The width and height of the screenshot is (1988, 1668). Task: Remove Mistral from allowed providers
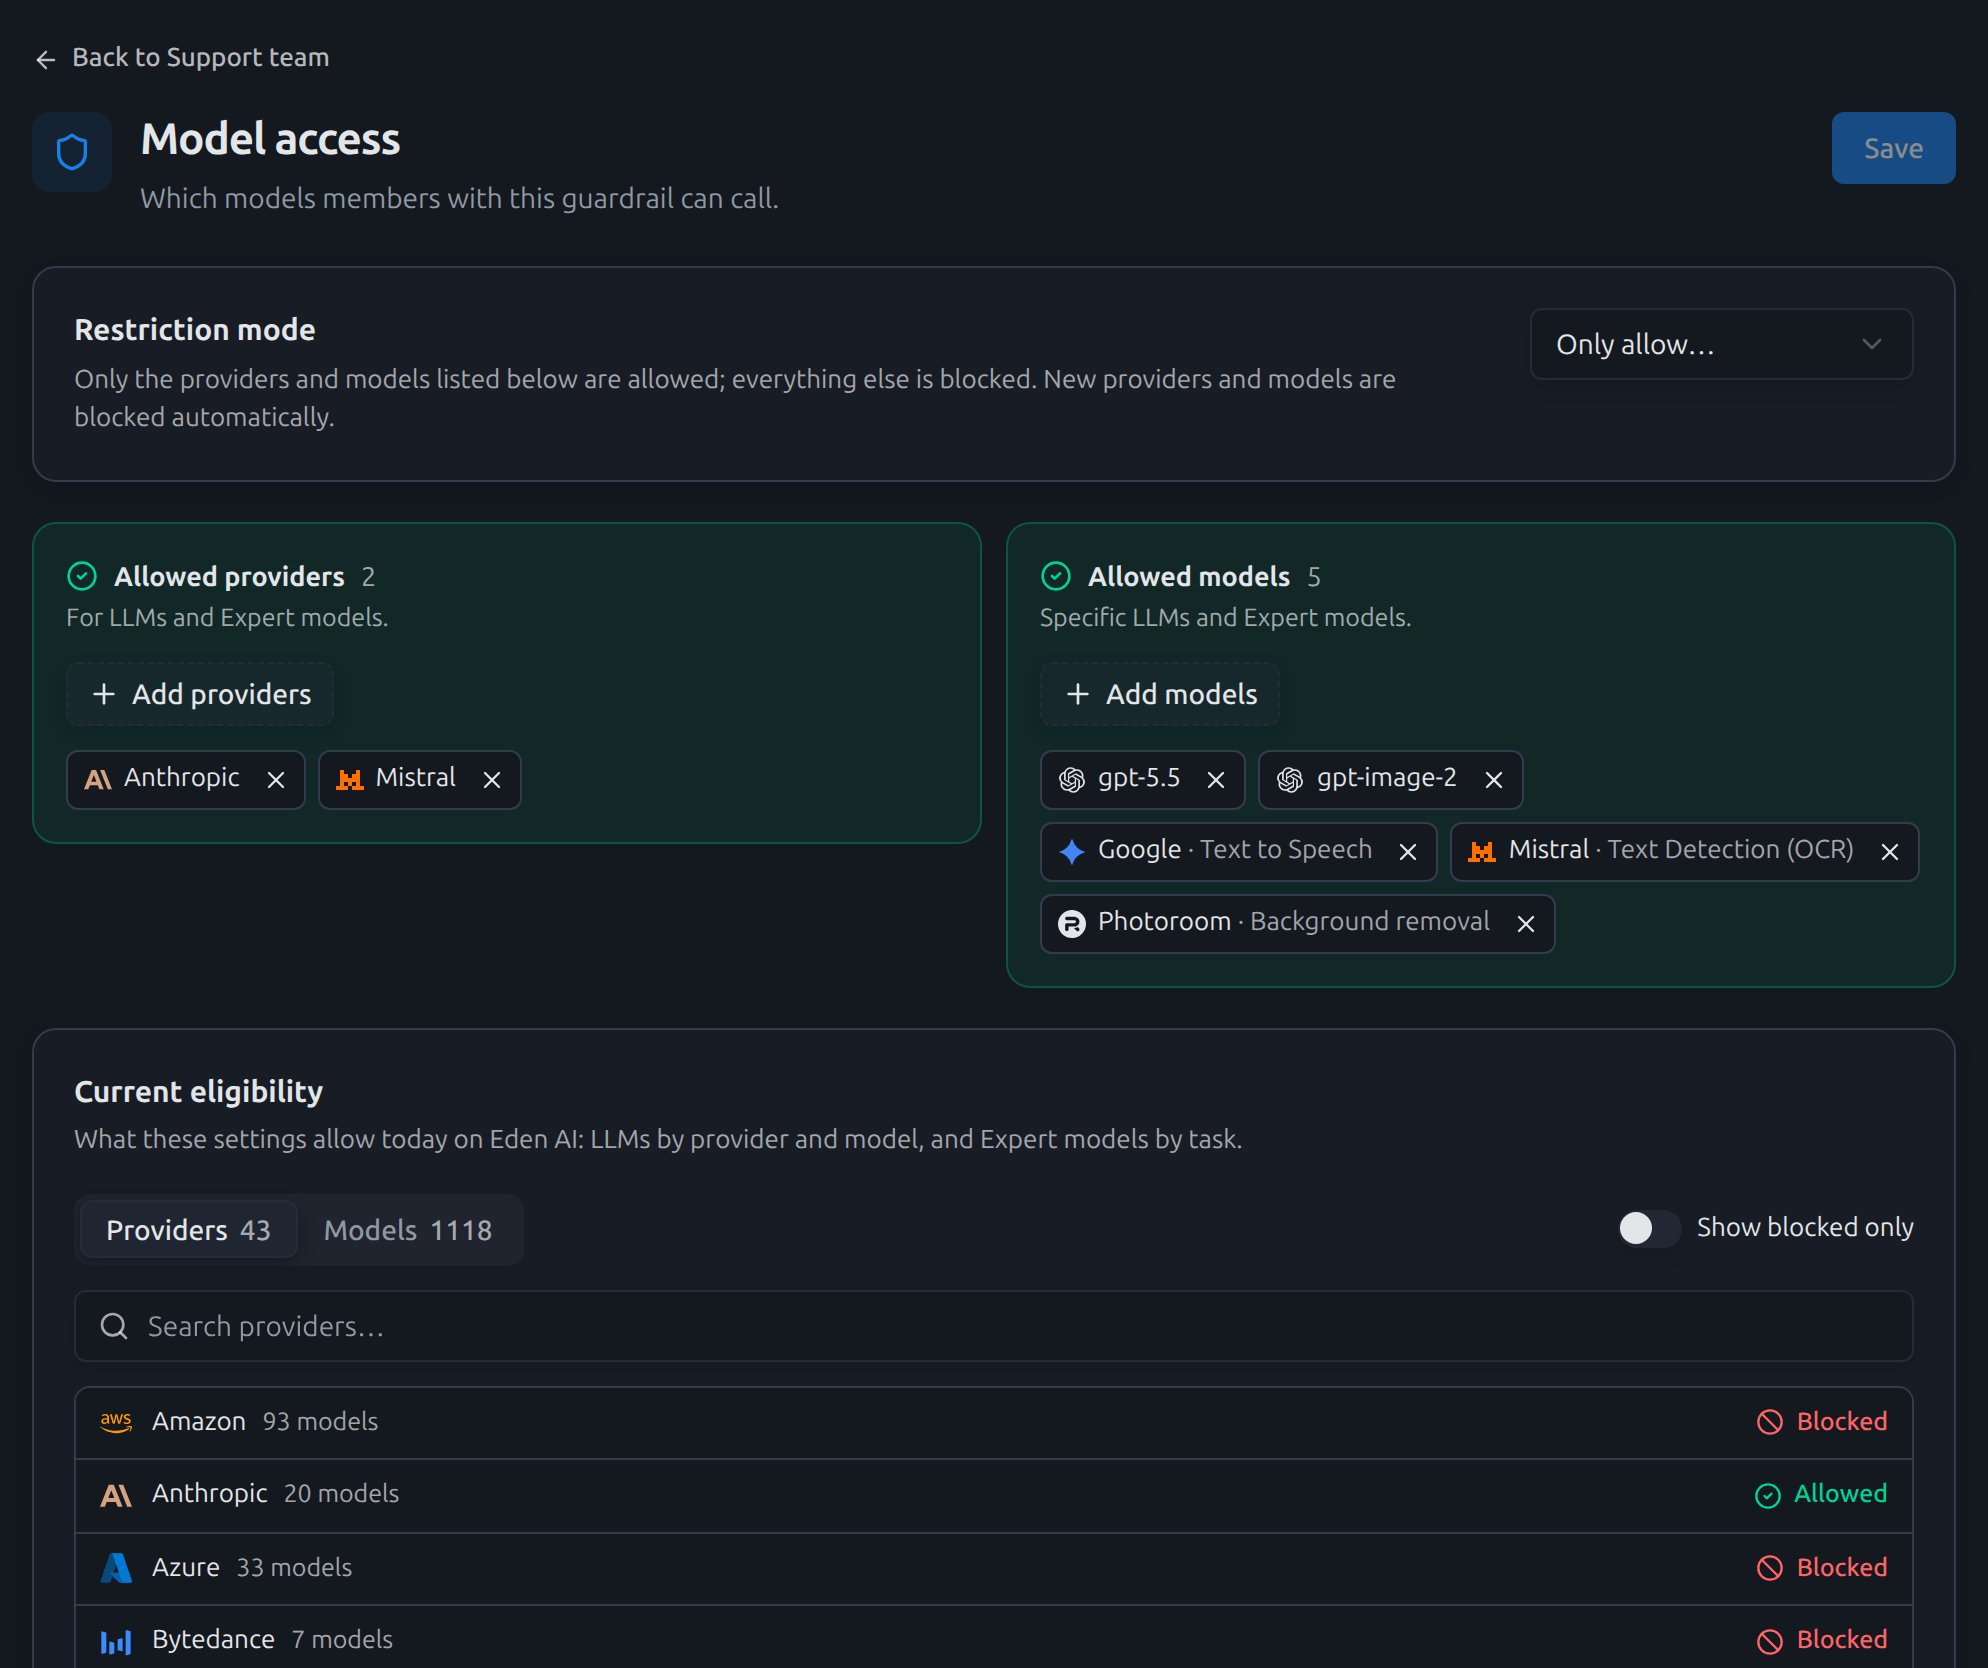pos(492,780)
